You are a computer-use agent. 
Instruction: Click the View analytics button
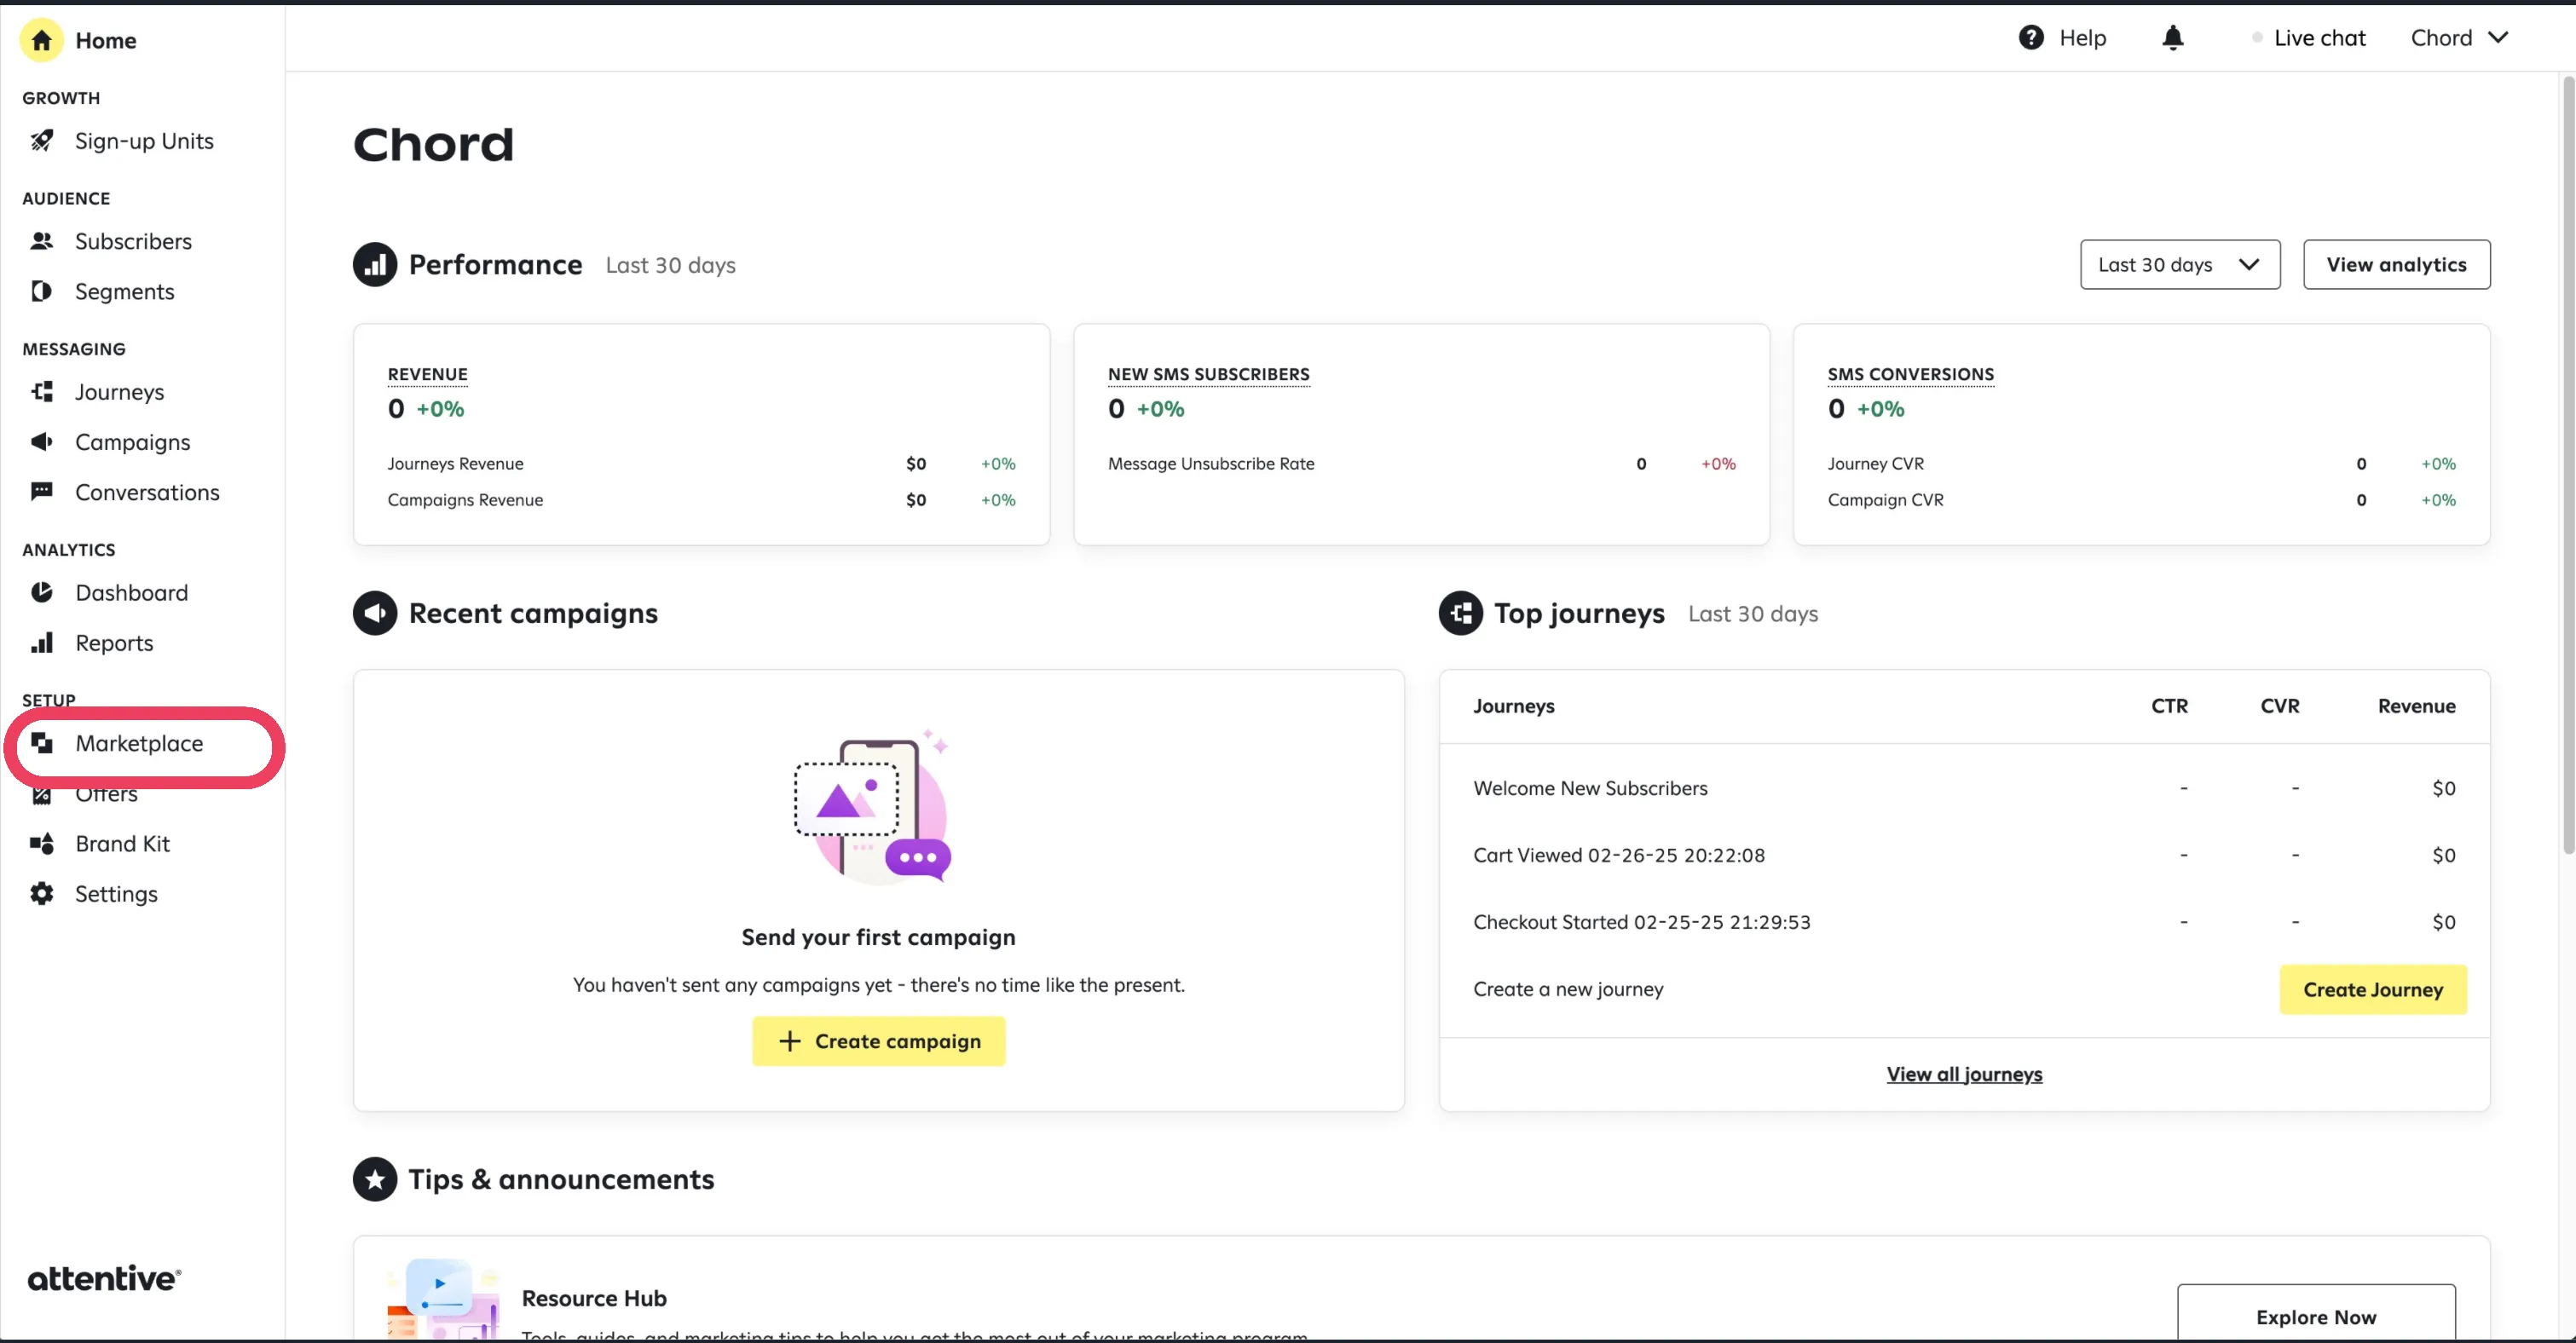(2396, 265)
